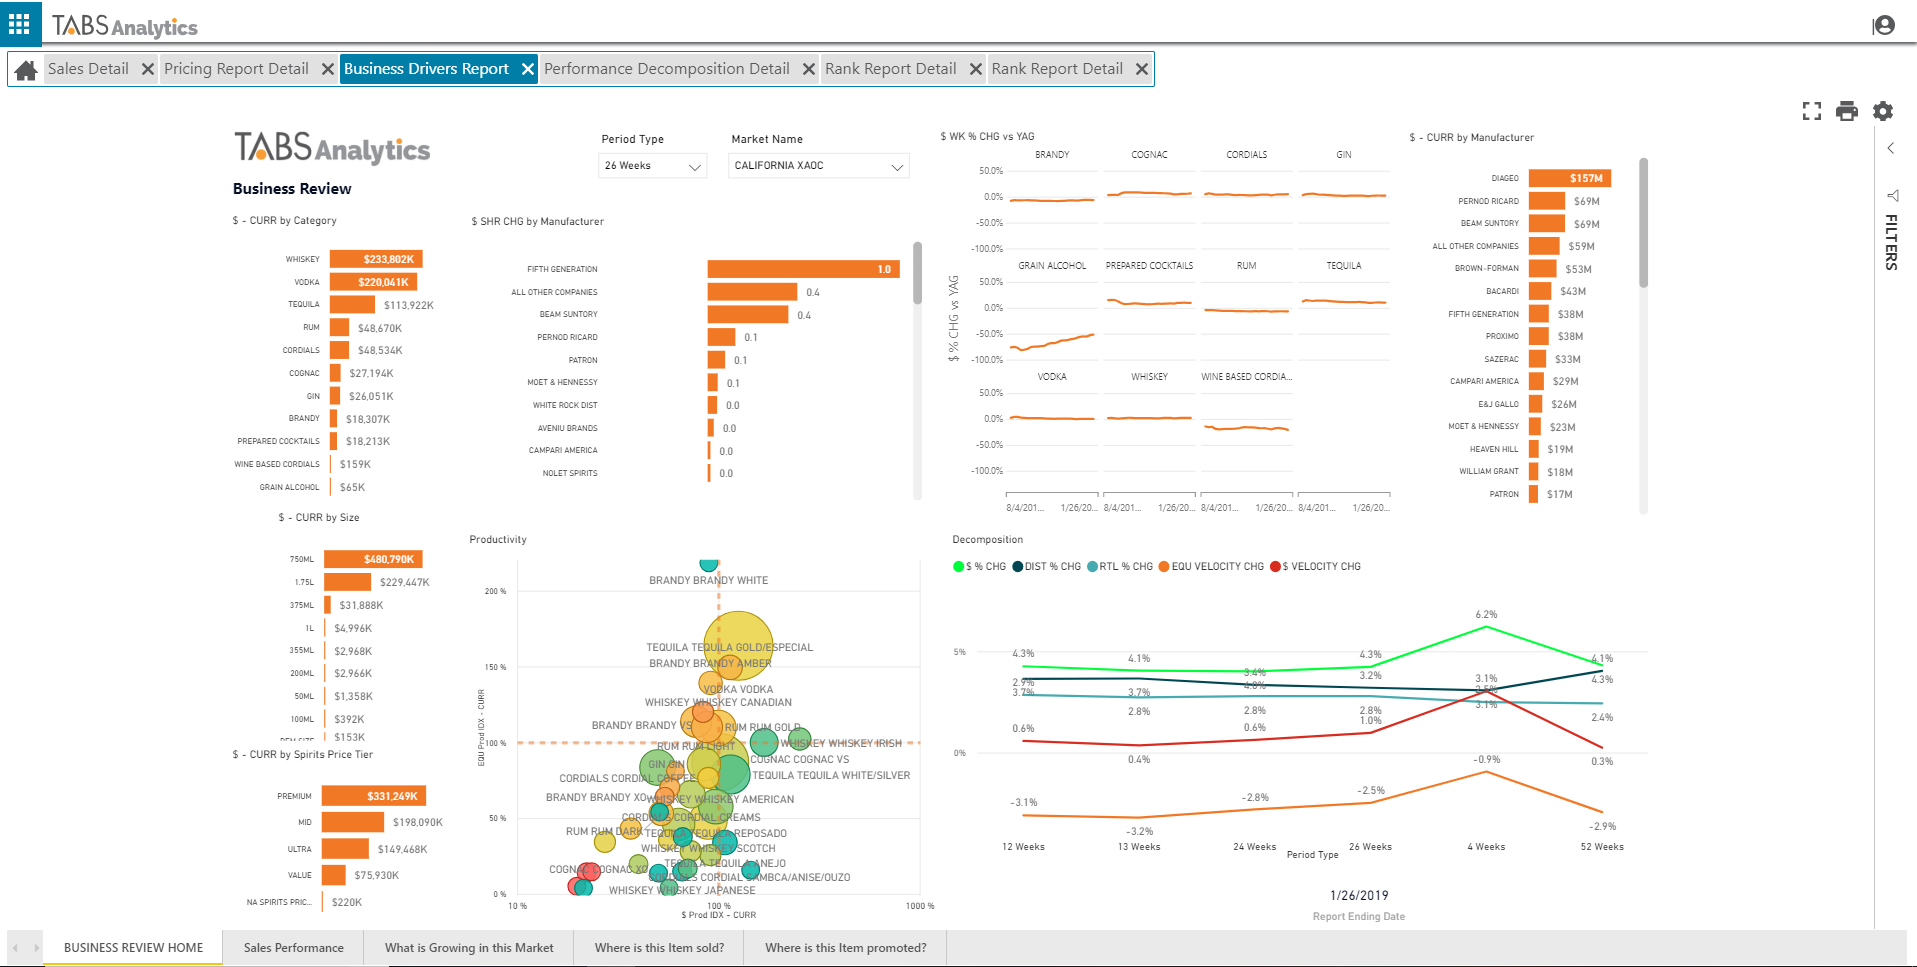This screenshot has width=1917, height=967.
Task: Switch to Sales Detail tab
Action: tap(88, 69)
